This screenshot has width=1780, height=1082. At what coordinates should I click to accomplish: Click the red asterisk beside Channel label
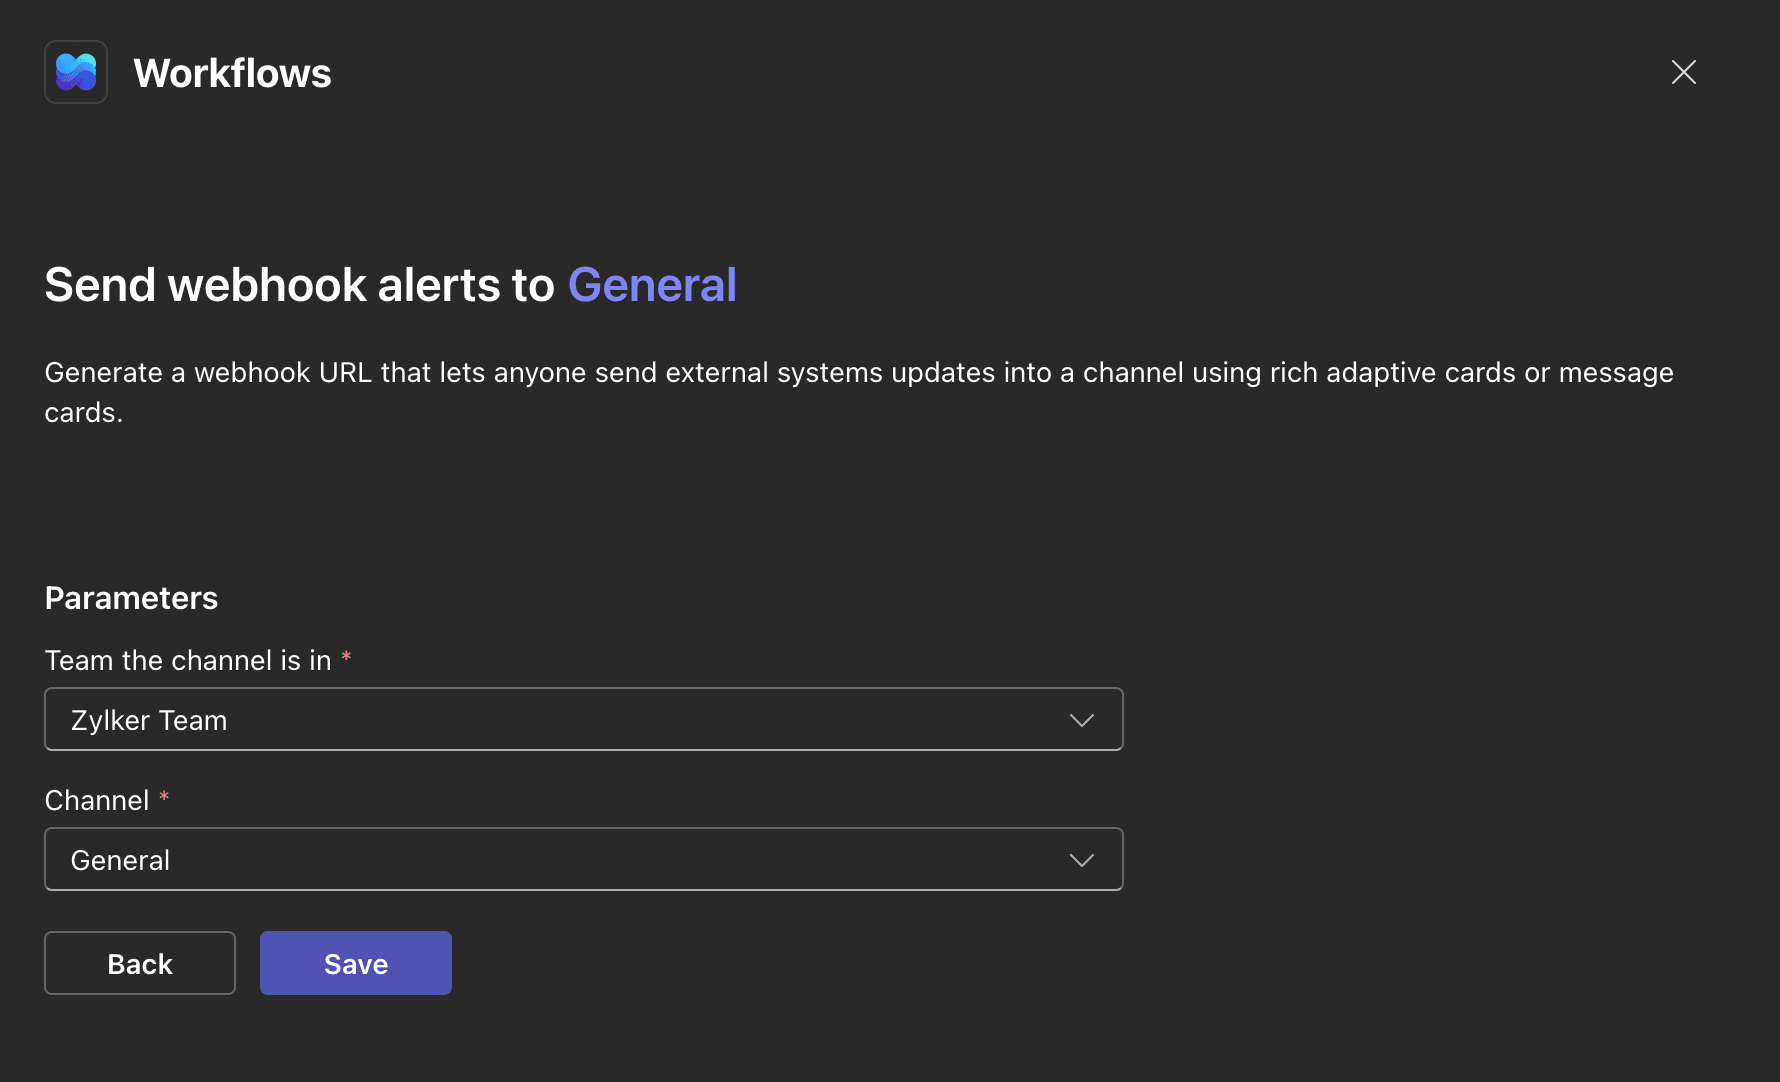tap(164, 797)
